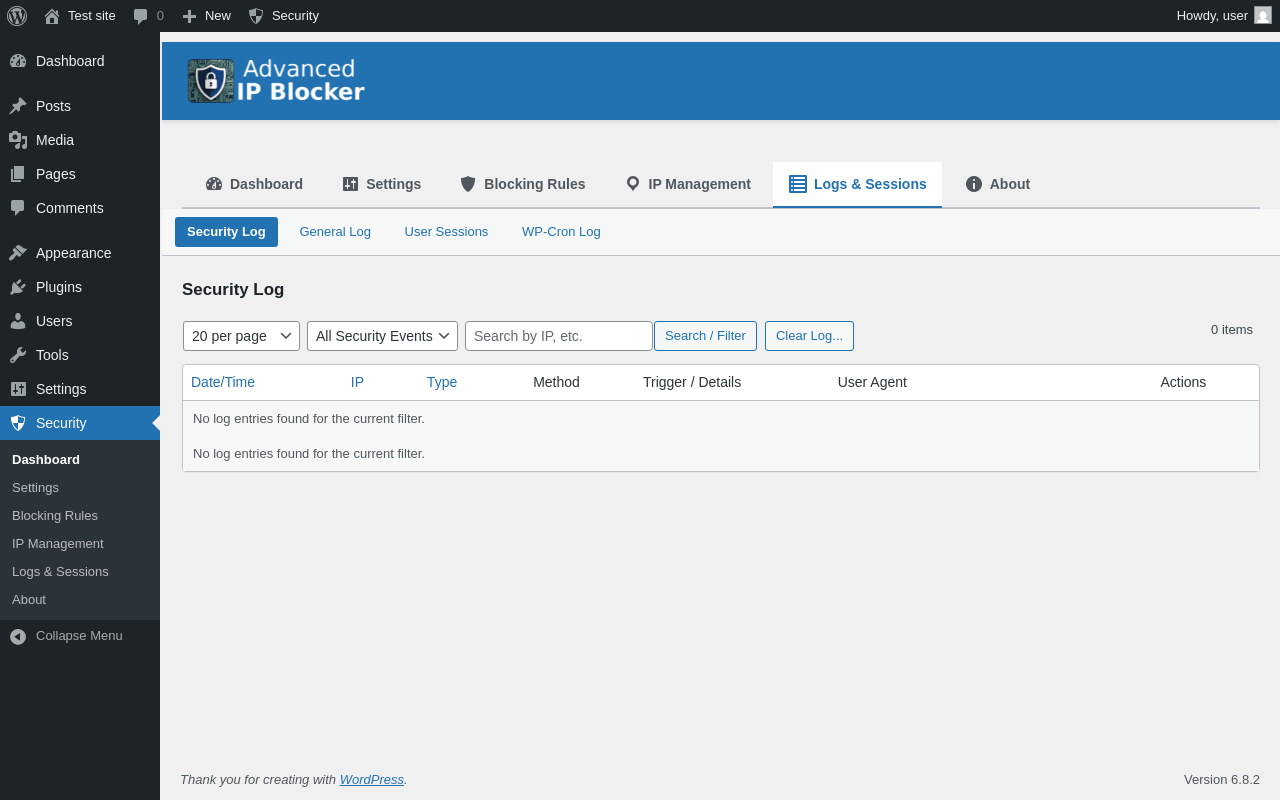Click the sidebar Security shield icon
Viewport: 1280px width, 800px height.
coord(18,423)
